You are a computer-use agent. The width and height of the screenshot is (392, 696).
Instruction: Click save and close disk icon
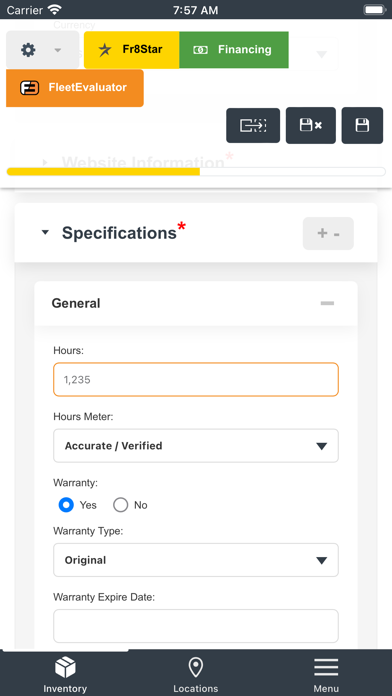pyautogui.click(x=311, y=126)
